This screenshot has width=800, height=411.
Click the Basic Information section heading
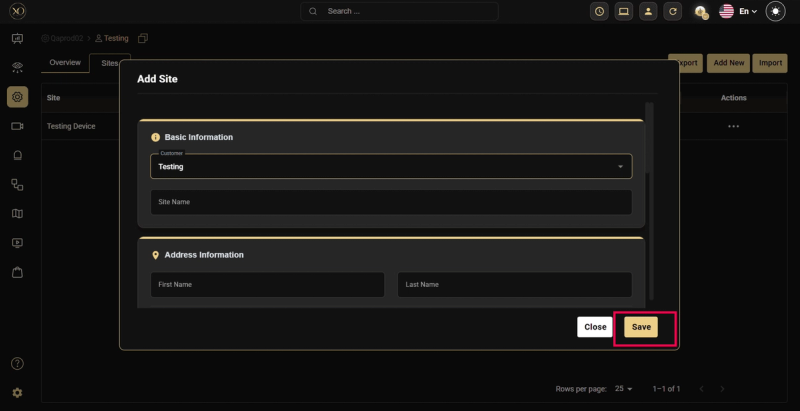(x=198, y=137)
